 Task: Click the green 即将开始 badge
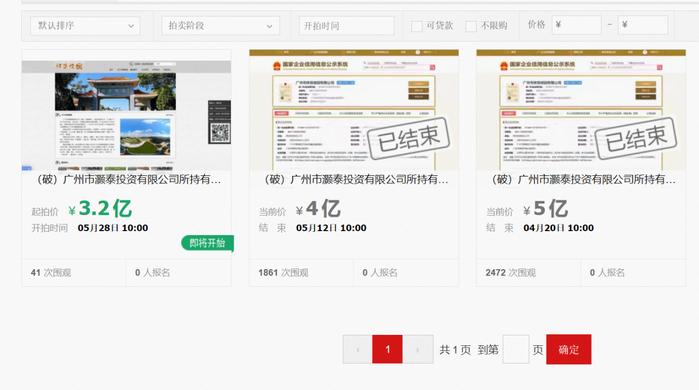click(x=207, y=243)
